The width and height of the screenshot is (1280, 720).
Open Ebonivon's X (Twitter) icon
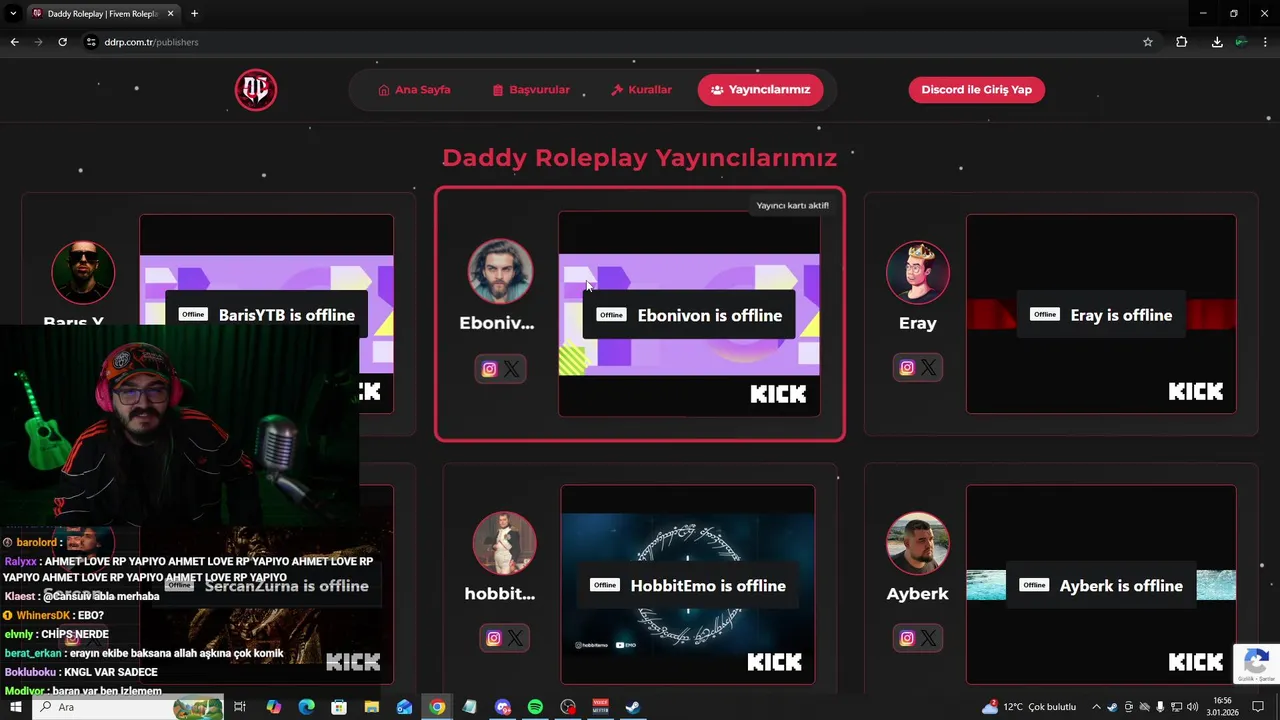click(x=512, y=369)
